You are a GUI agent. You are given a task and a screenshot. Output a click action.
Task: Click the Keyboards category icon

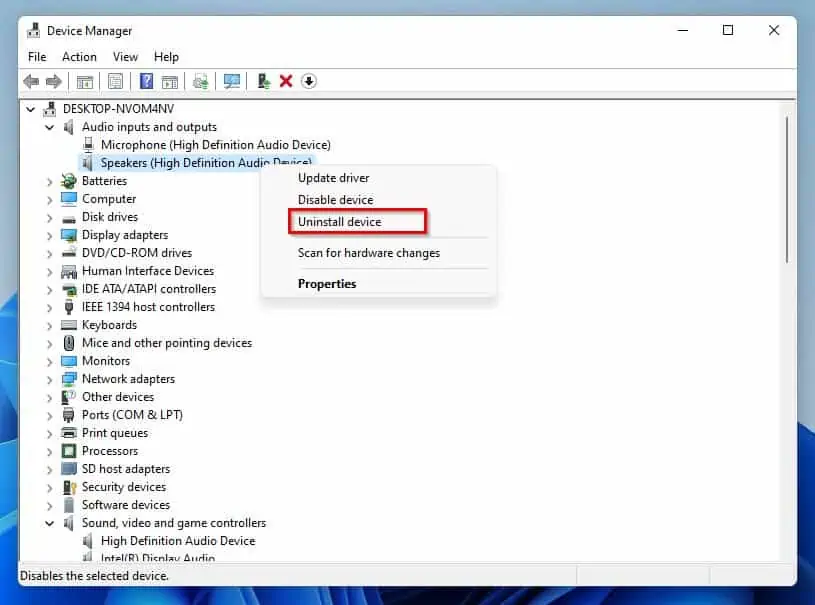point(69,325)
